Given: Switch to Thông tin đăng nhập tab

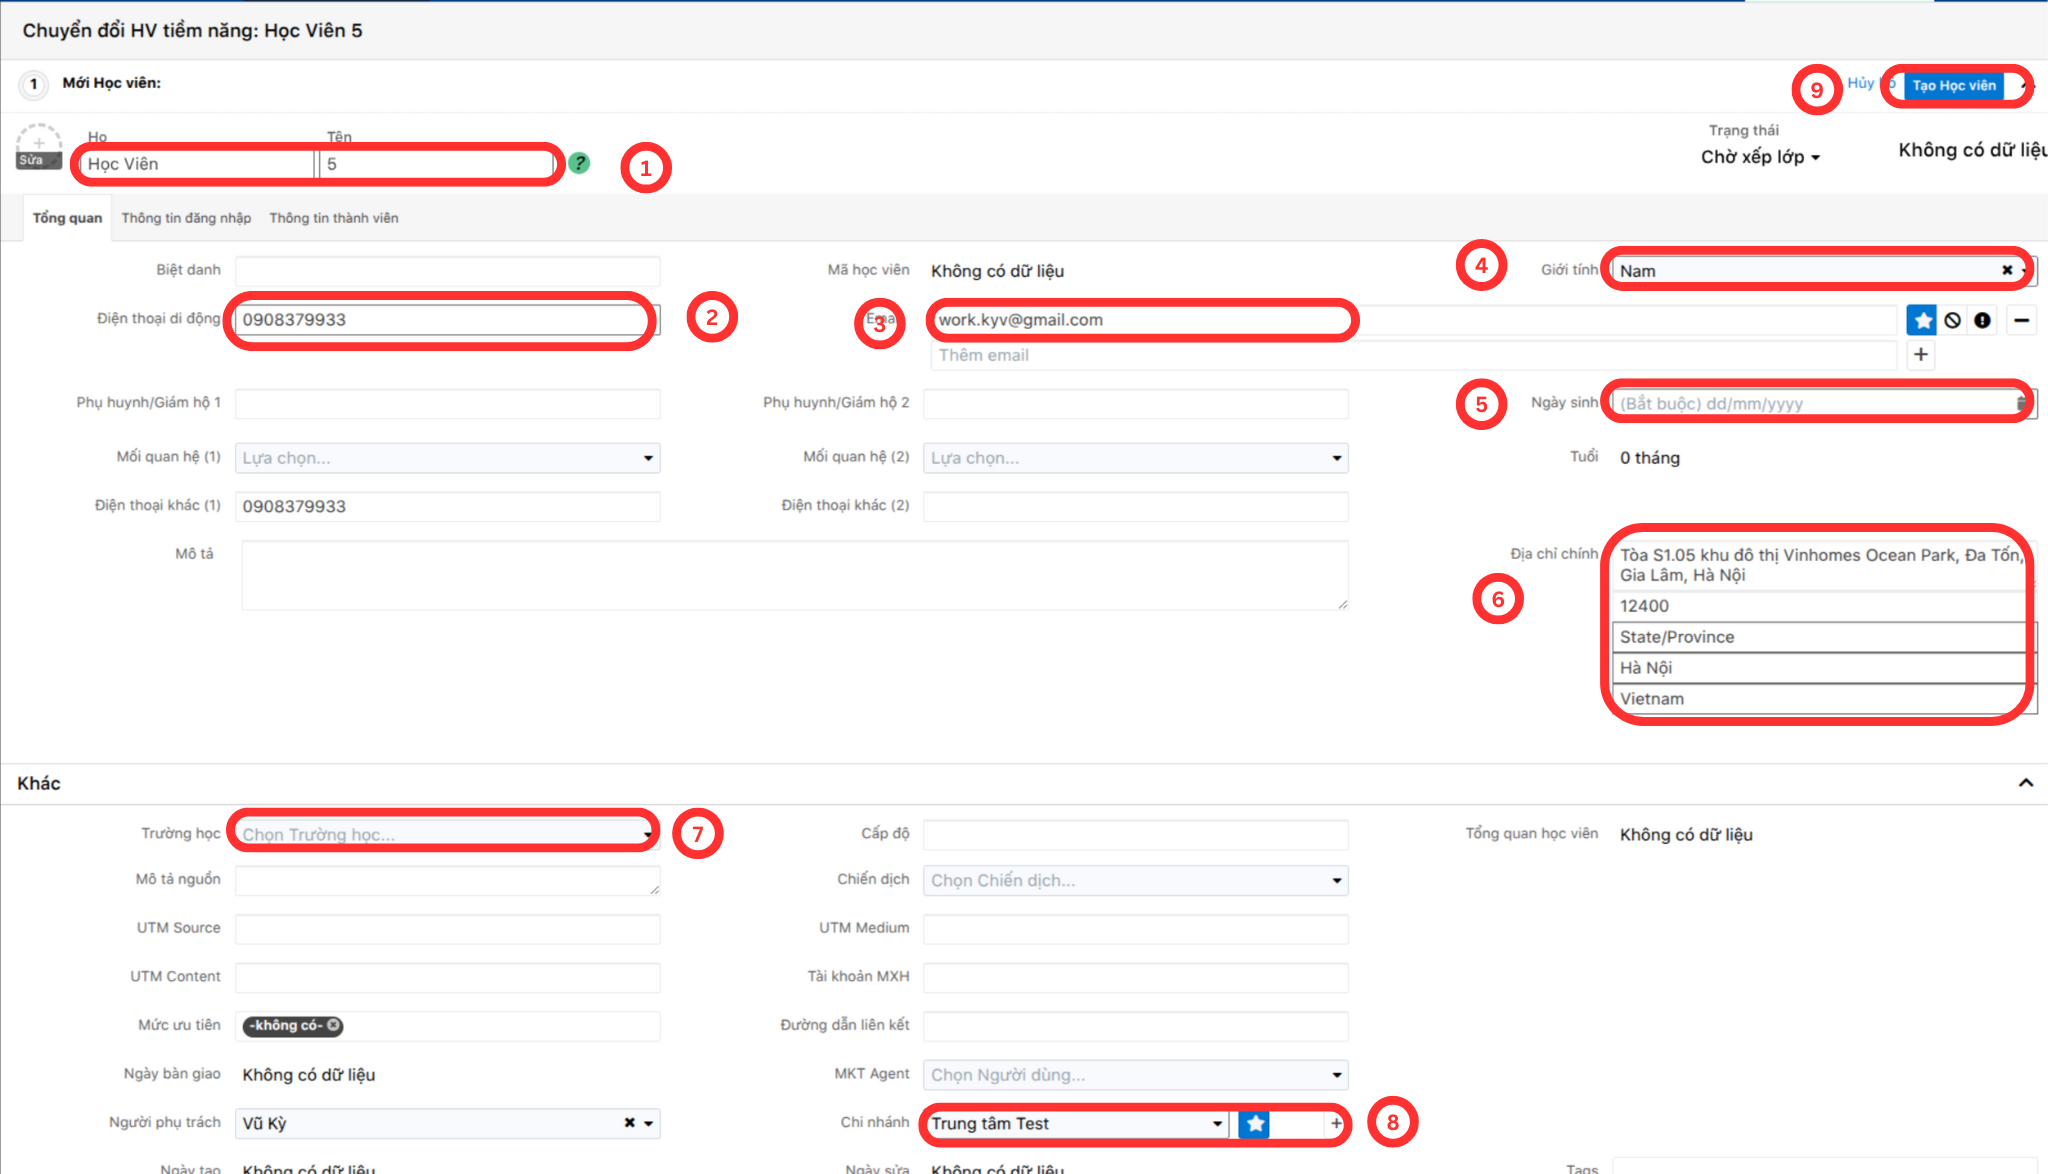Looking at the screenshot, I should 186,218.
